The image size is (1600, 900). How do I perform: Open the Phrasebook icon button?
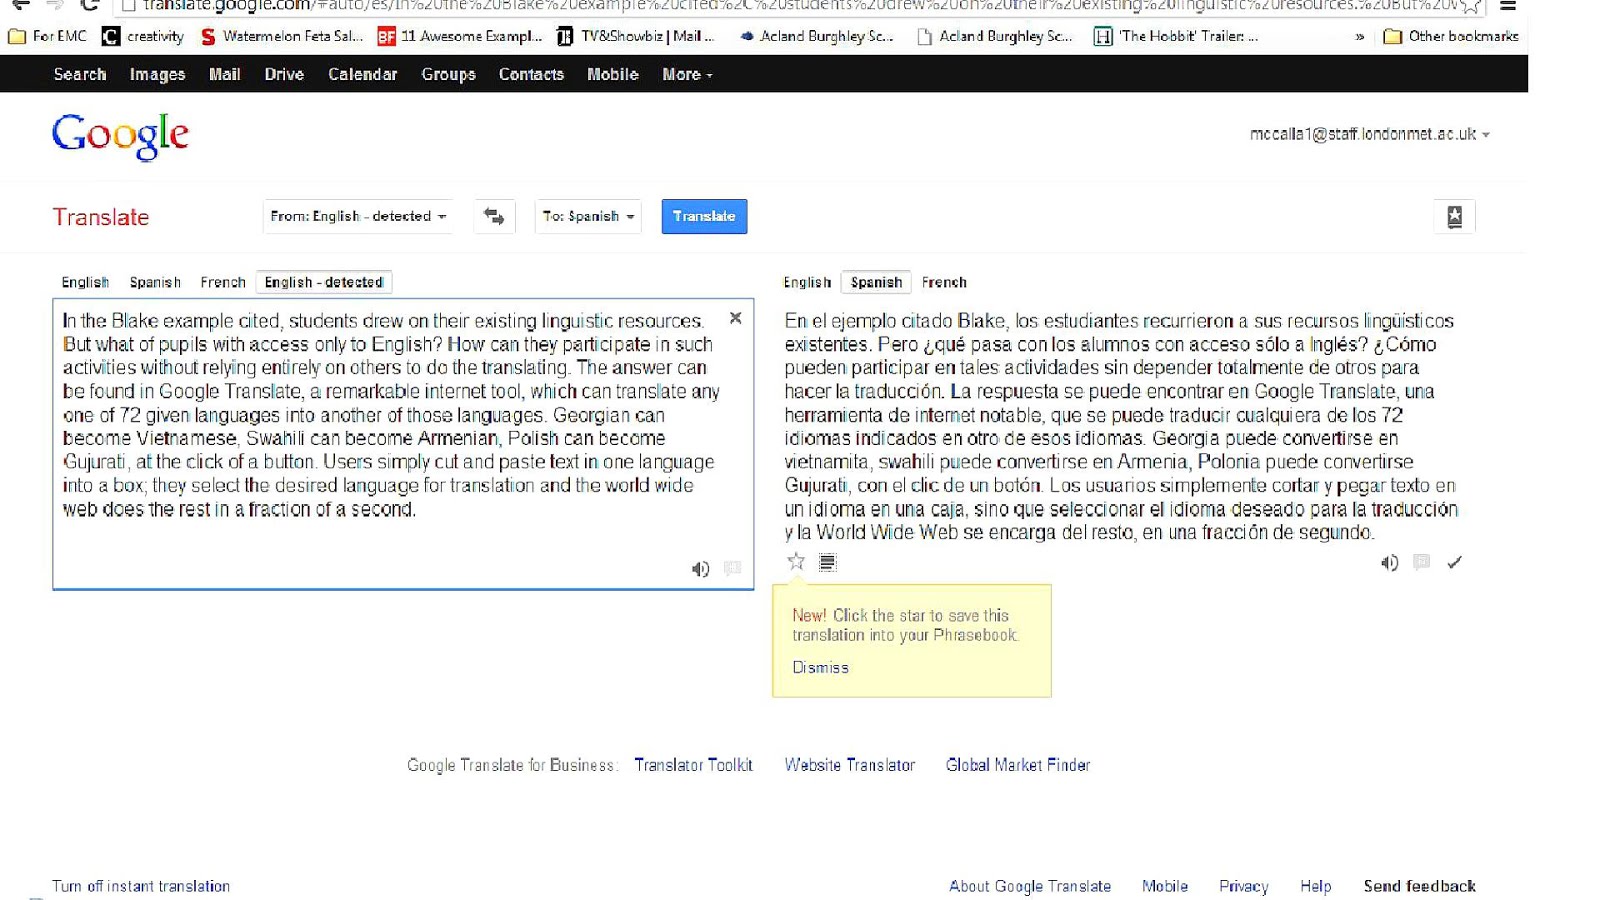click(x=1454, y=216)
